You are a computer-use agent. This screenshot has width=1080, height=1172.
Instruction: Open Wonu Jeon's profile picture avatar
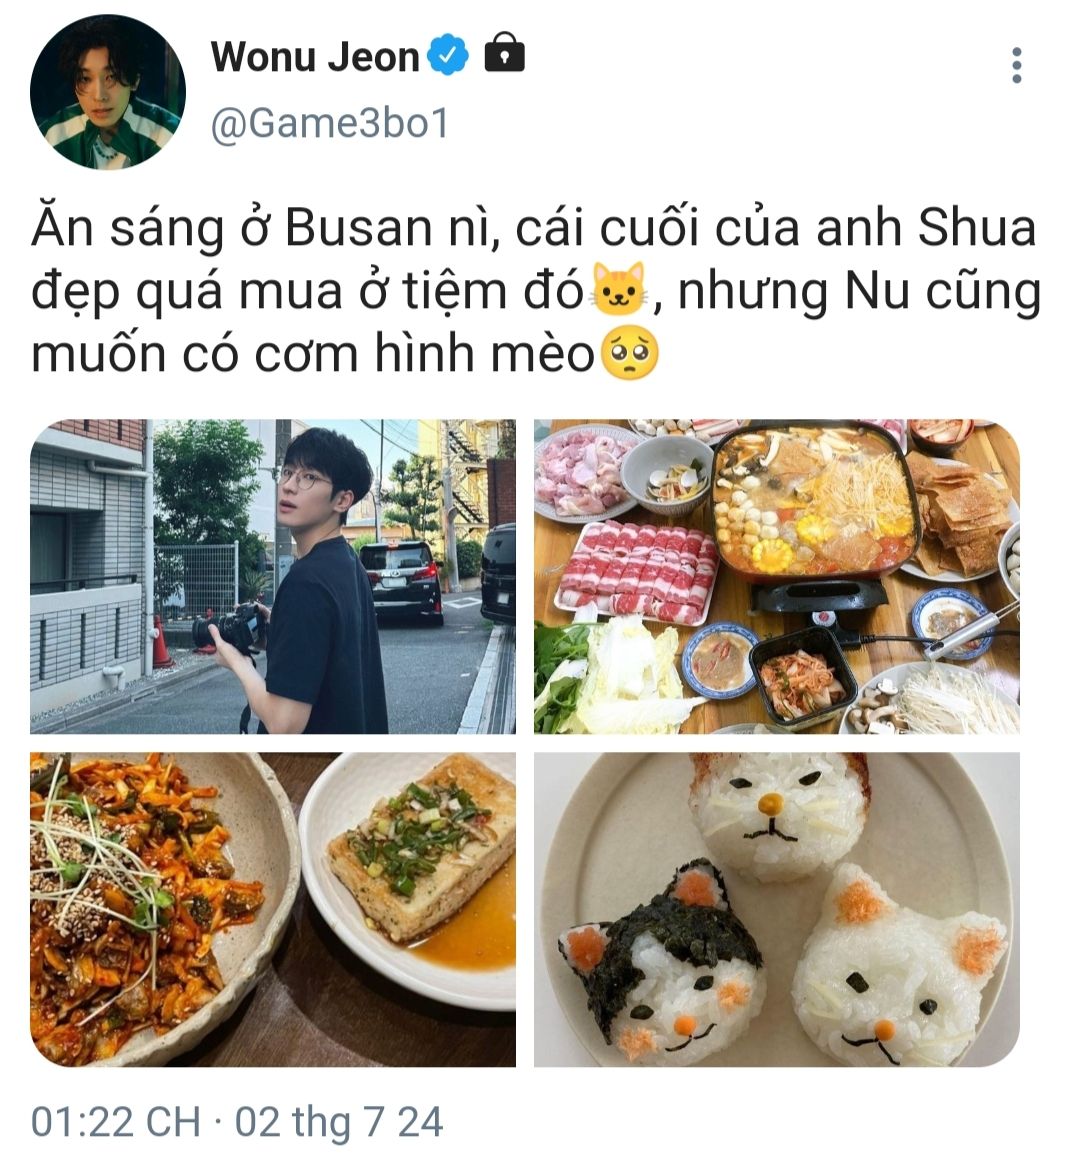pyautogui.click(x=108, y=92)
